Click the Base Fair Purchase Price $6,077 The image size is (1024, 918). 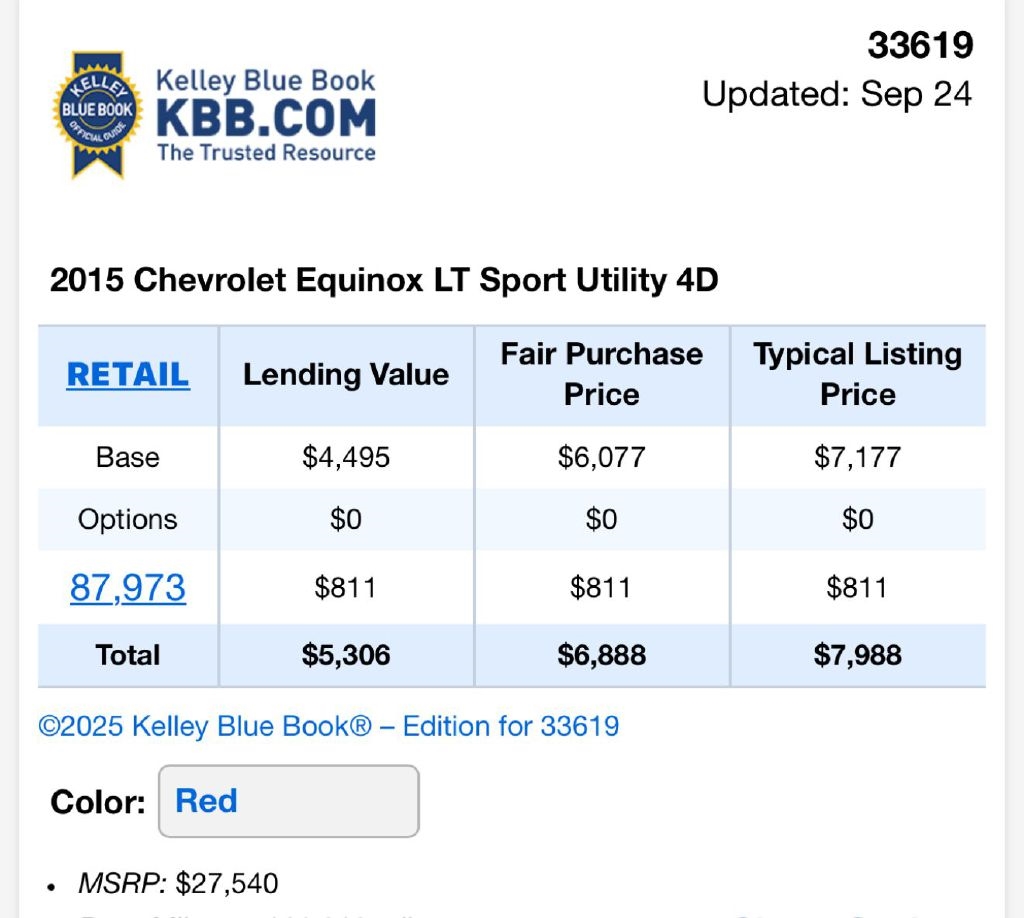click(x=602, y=457)
